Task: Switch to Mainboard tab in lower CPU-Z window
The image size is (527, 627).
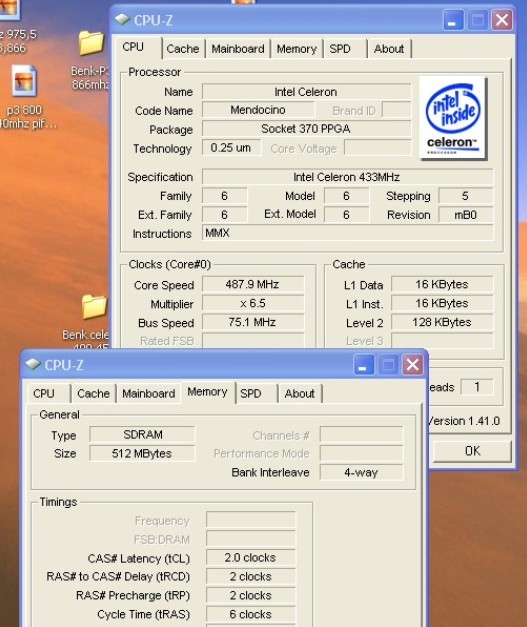Action: point(149,393)
